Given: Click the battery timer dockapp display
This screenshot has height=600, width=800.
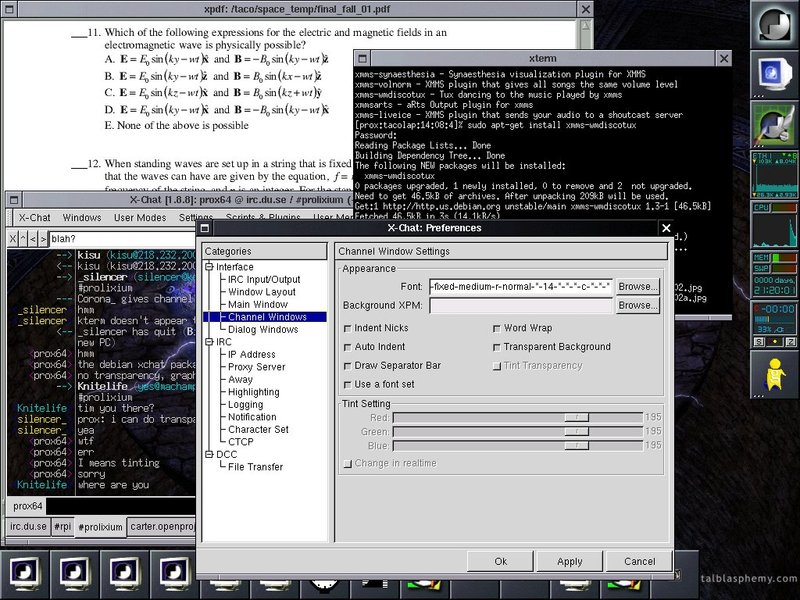Looking at the screenshot, I should pyautogui.click(x=774, y=318).
